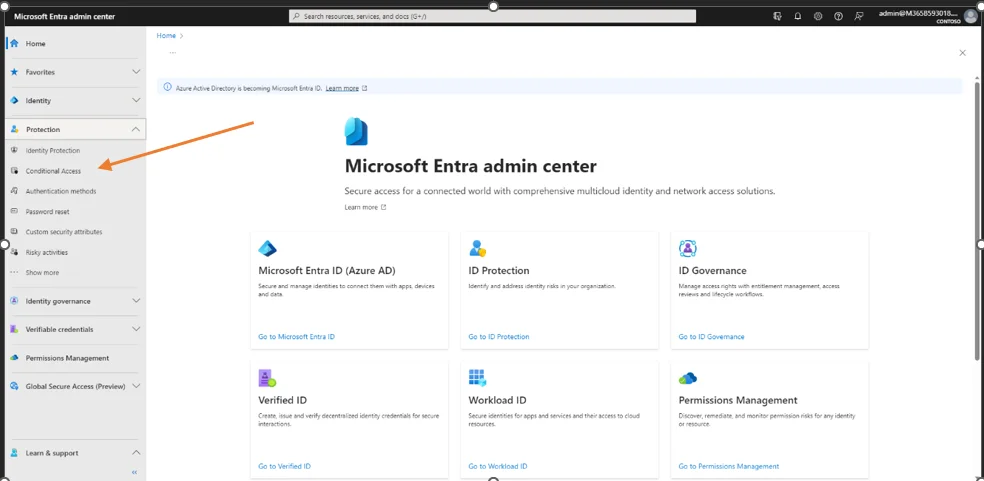Click the admin account avatar

point(970,16)
